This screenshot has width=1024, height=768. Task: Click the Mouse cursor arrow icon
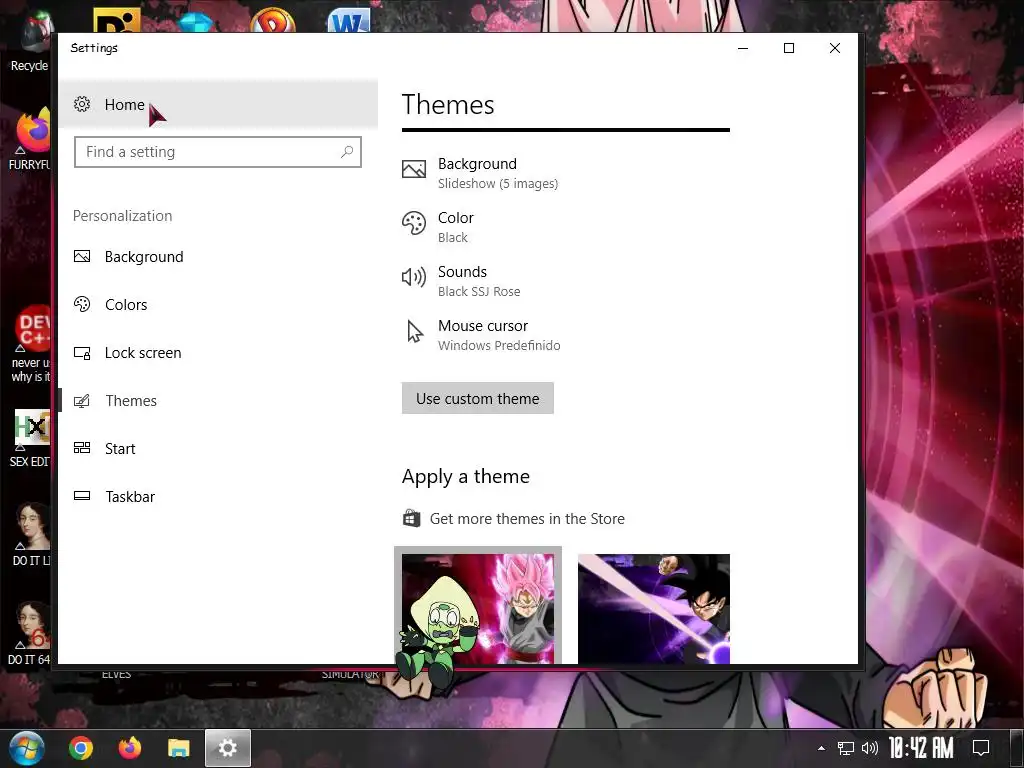click(414, 331)
